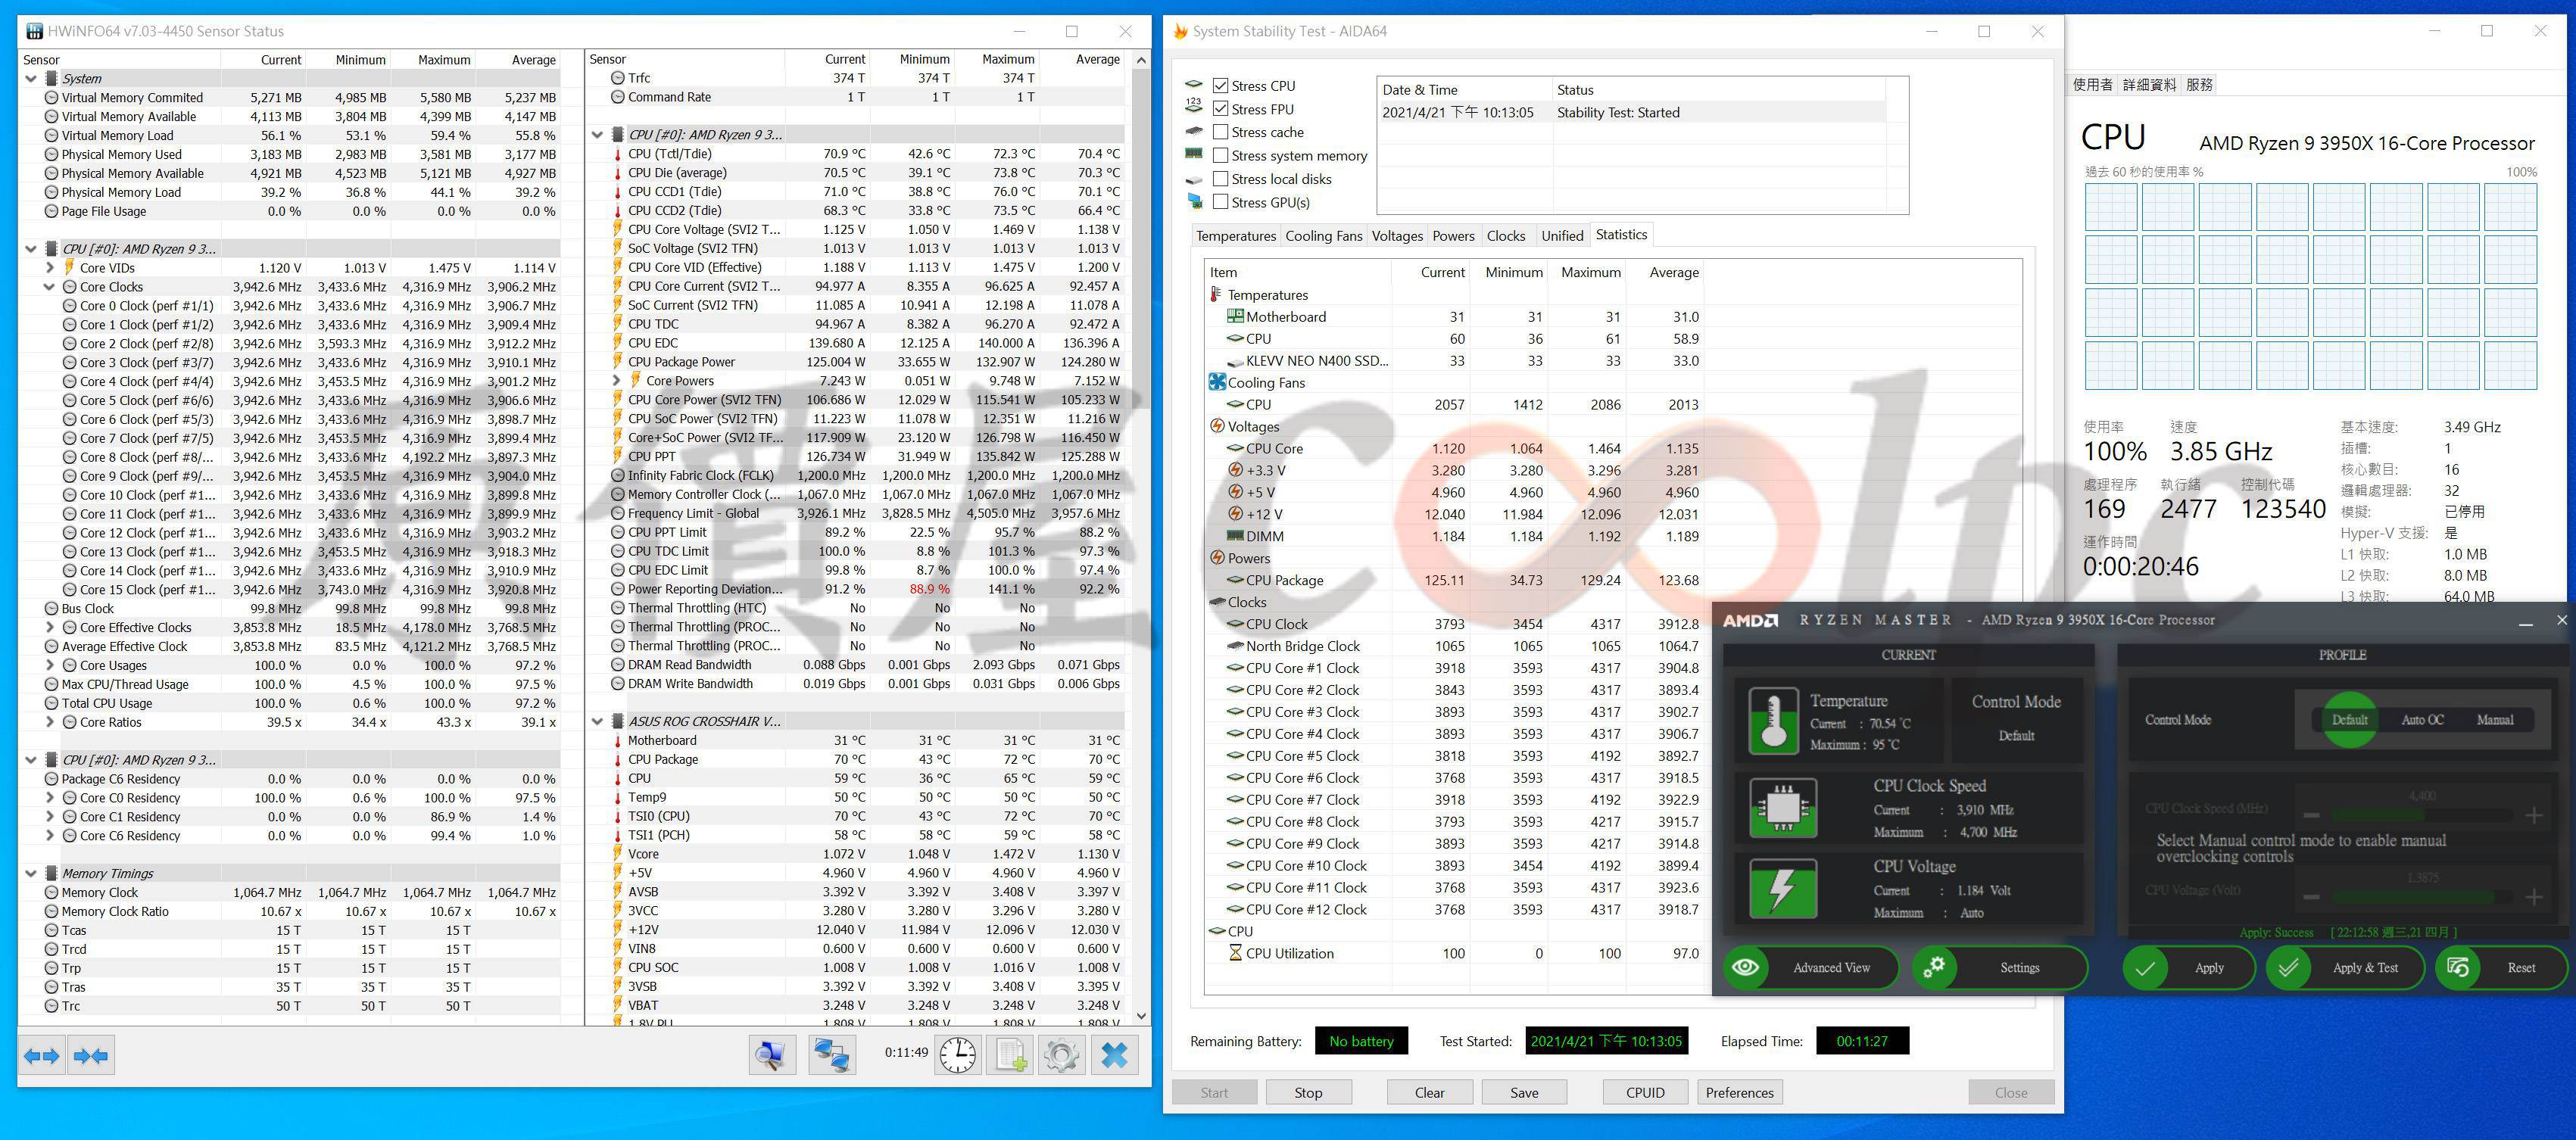
Task: Open AIDA64 Cooling Fans tab
Action: [1323, 236]
